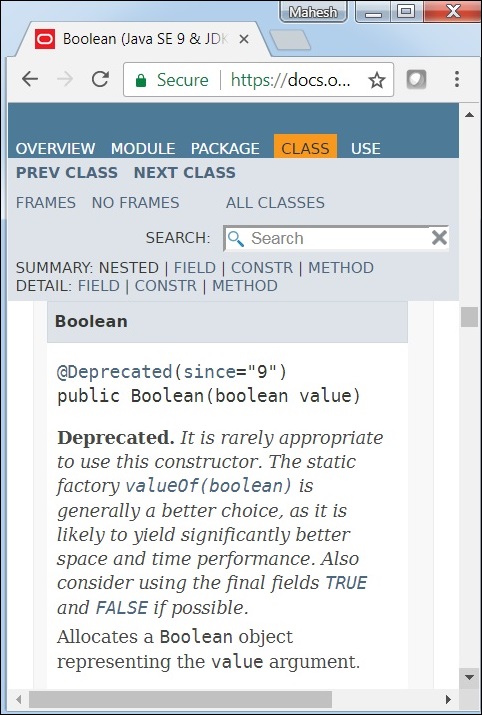Screen dimensions: 482x715
Task: Click the browser back arrow
Action: [30, 79]
